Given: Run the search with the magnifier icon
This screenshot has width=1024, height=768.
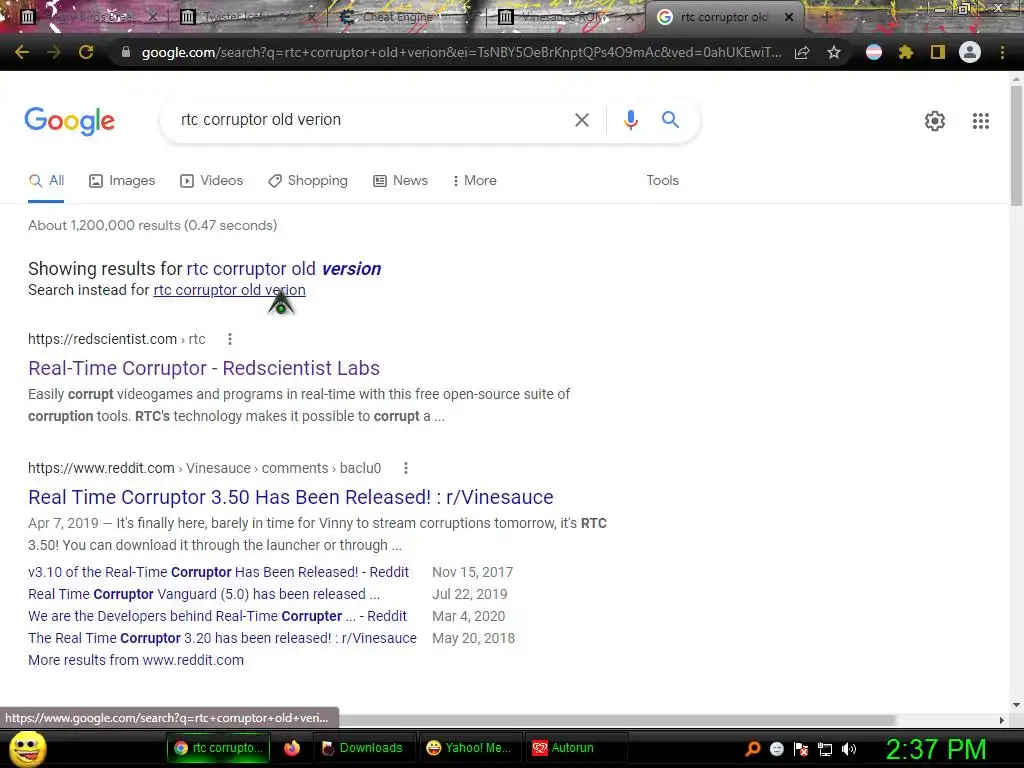Looking at the screenshot, I should (670, 120).
